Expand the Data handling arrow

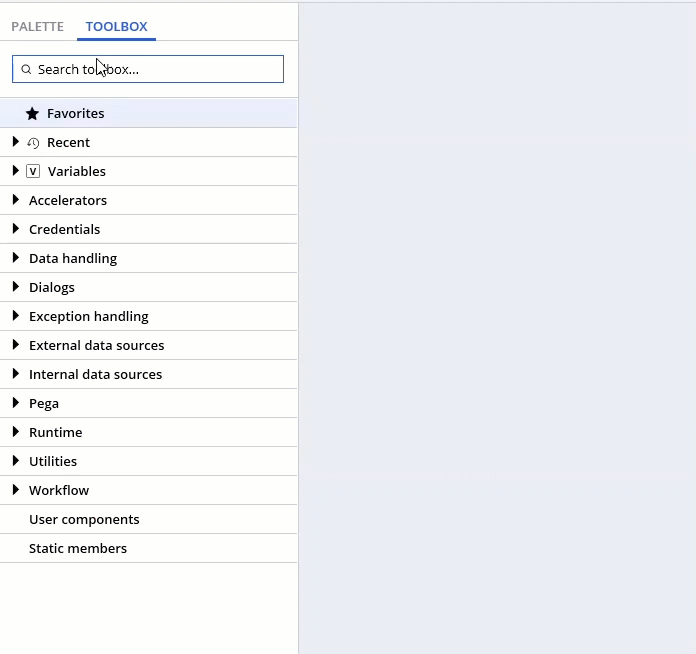pyautogui.click(x=16, y=258)
